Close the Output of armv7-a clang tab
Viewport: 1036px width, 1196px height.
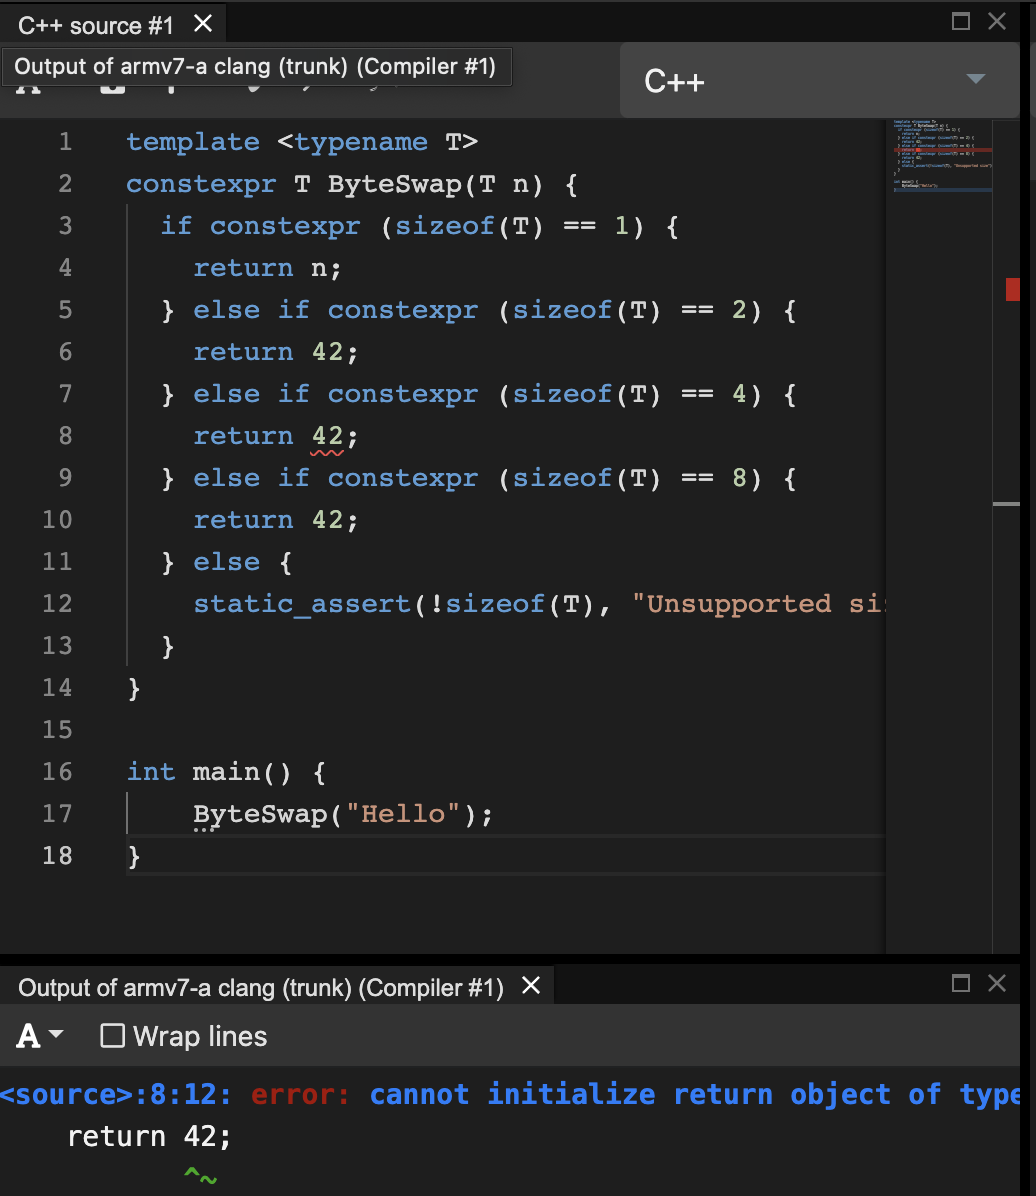531,986
